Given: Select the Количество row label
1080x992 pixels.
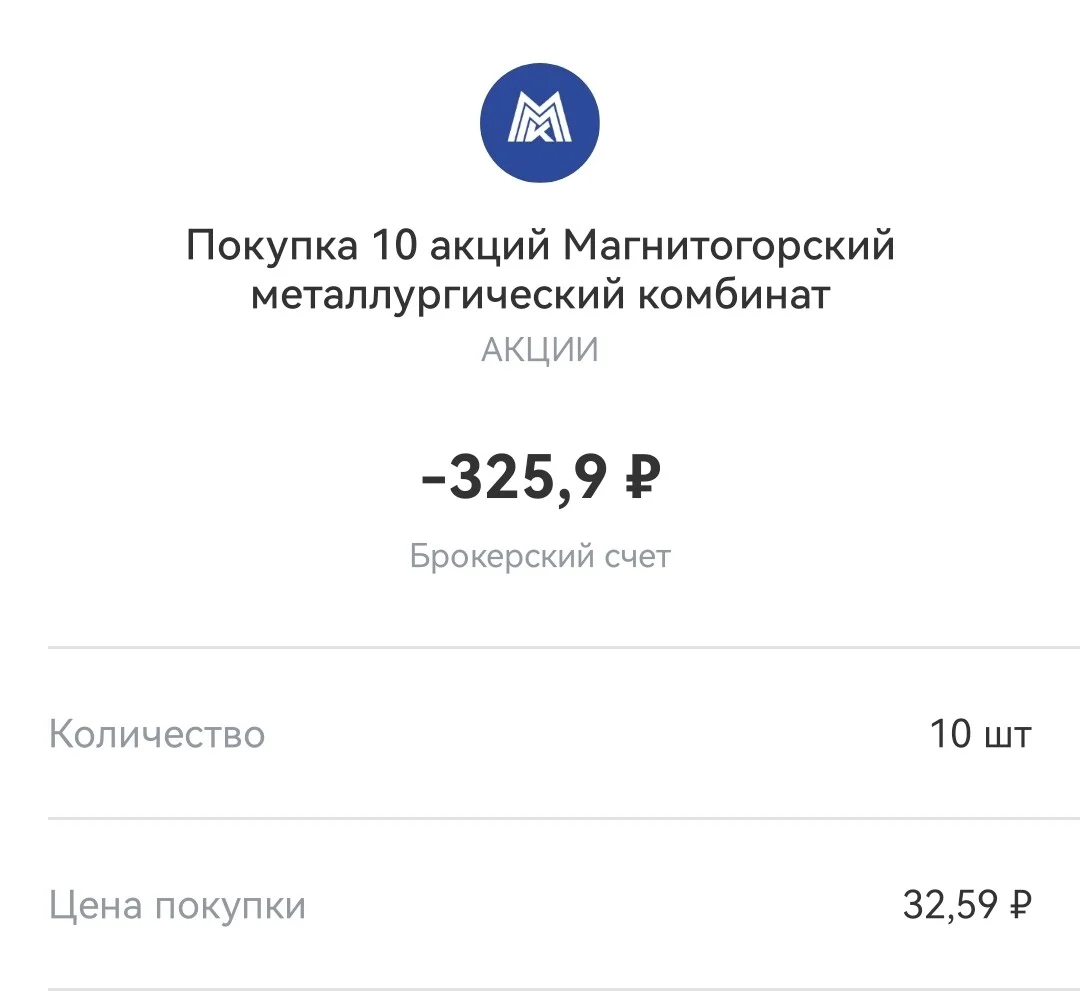Looking at the screenshot, I should [157, 734].
